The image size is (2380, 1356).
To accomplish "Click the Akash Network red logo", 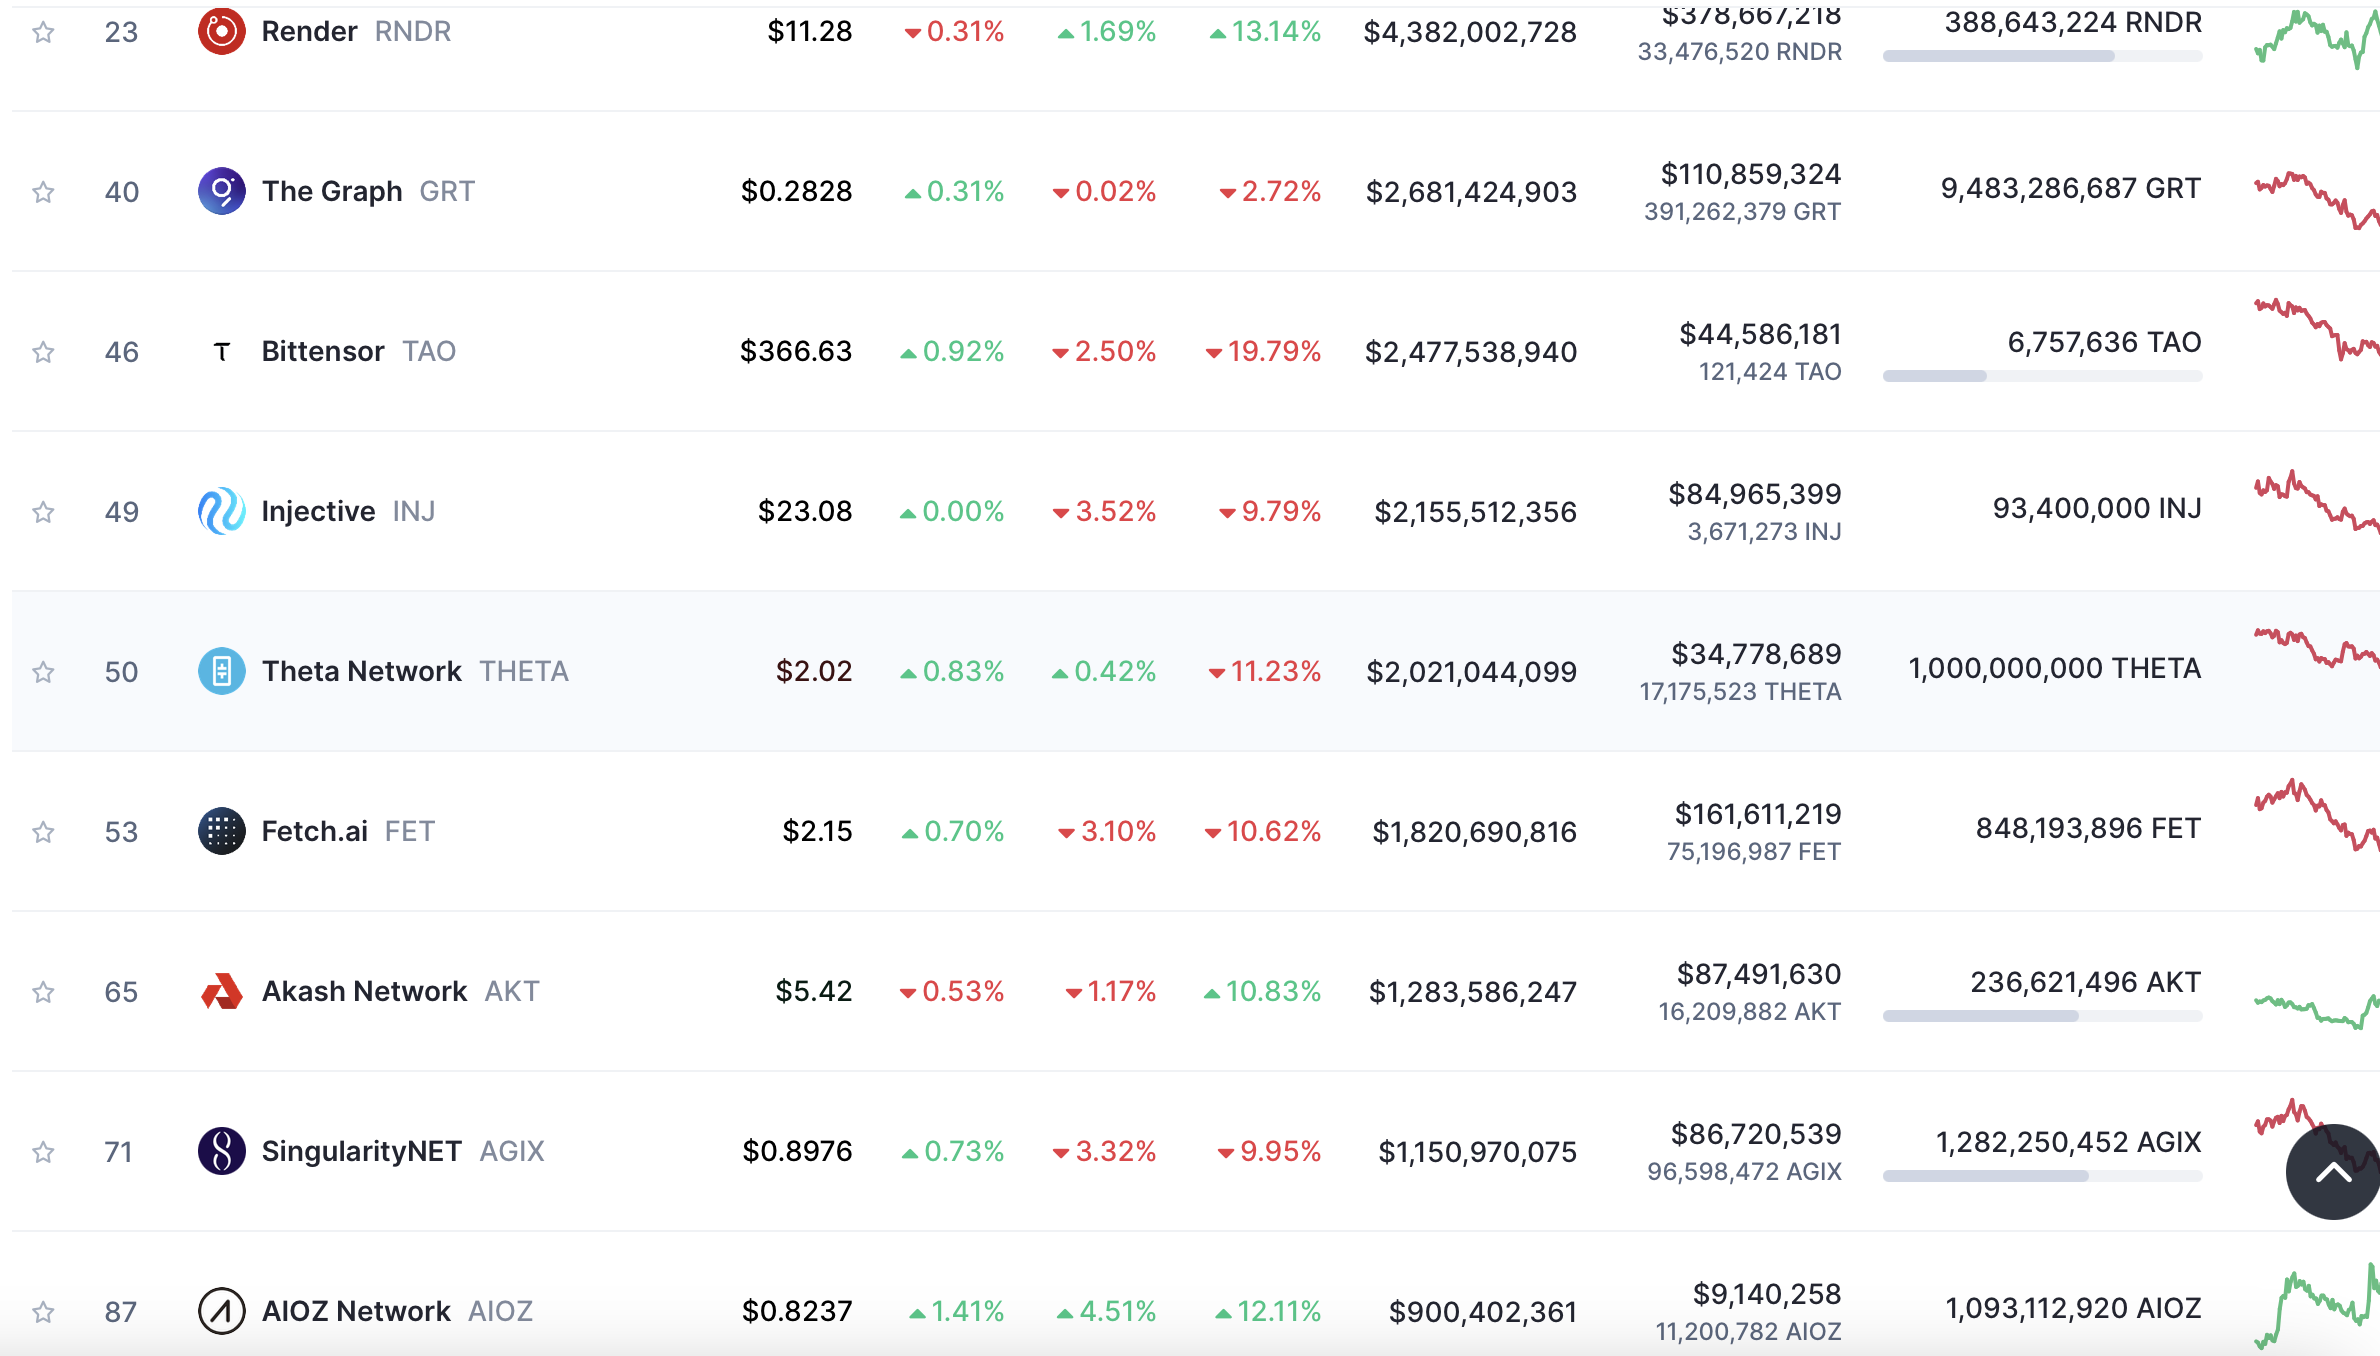I will coord(221,991).
